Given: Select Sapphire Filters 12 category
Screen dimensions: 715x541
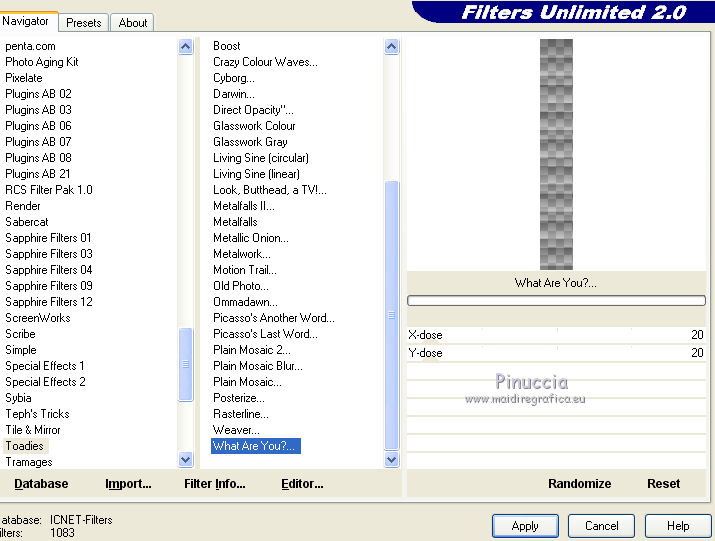Looking at the screenshot, I should click(49, 302).
